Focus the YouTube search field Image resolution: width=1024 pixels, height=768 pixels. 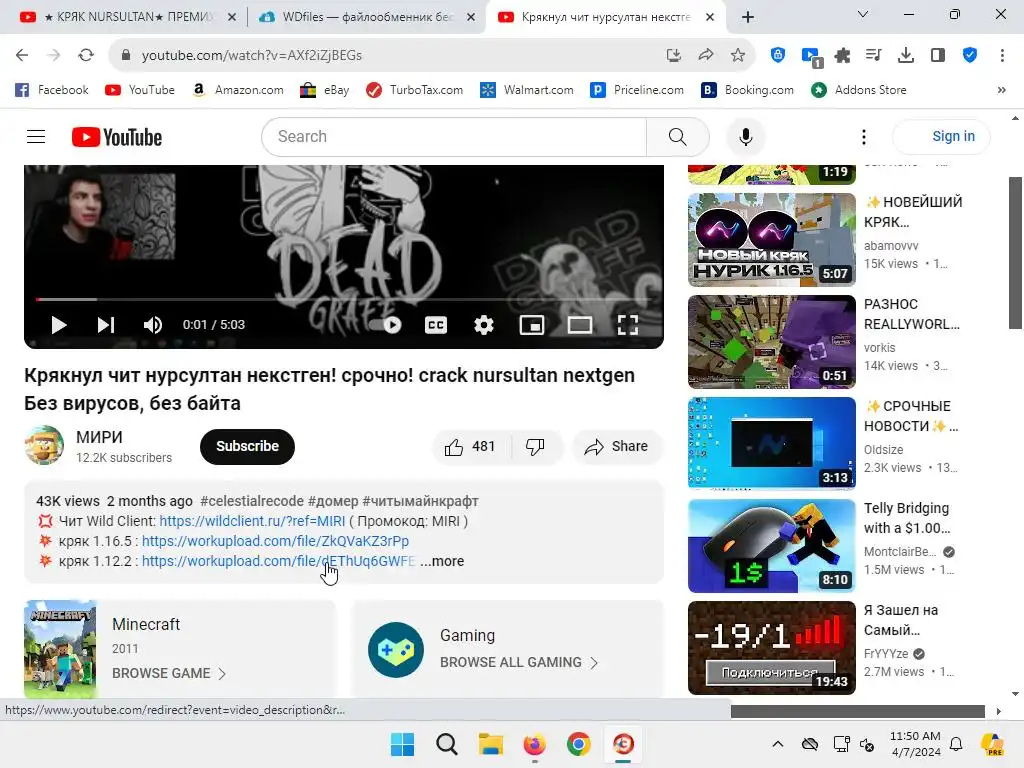pos(454,136)
